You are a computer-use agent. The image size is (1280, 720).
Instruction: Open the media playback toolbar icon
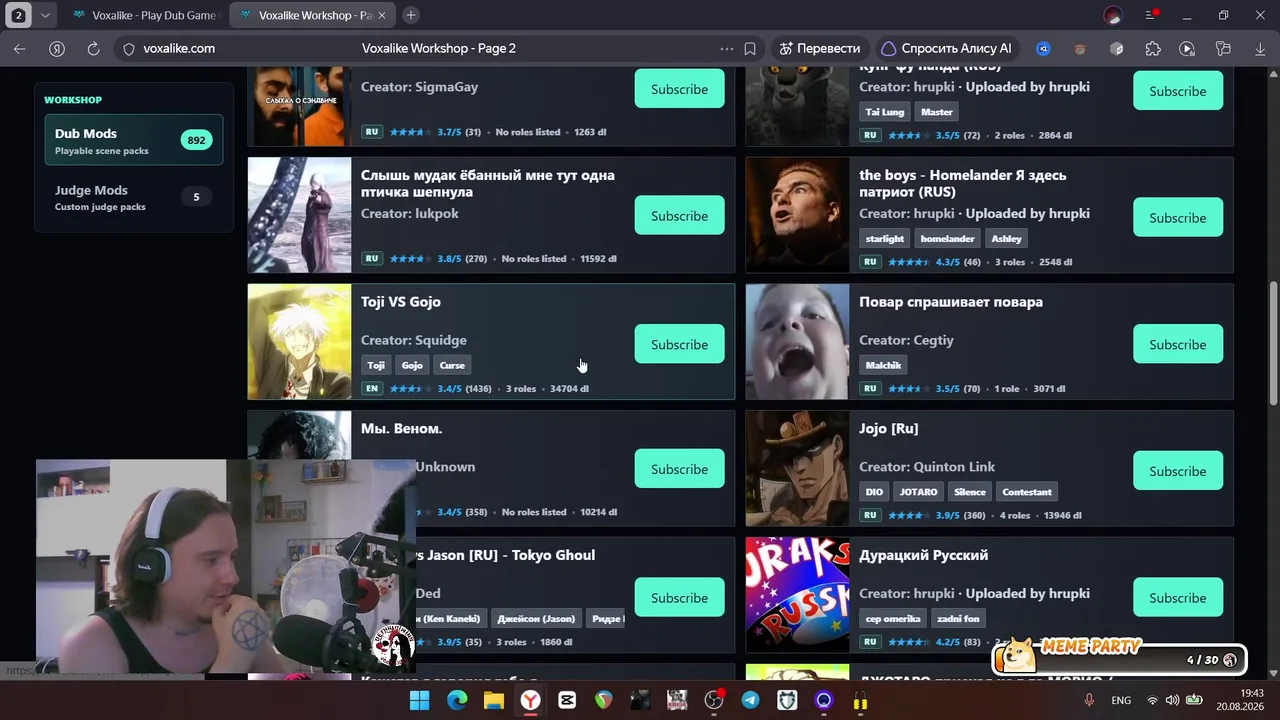(x=1187, y=48)
